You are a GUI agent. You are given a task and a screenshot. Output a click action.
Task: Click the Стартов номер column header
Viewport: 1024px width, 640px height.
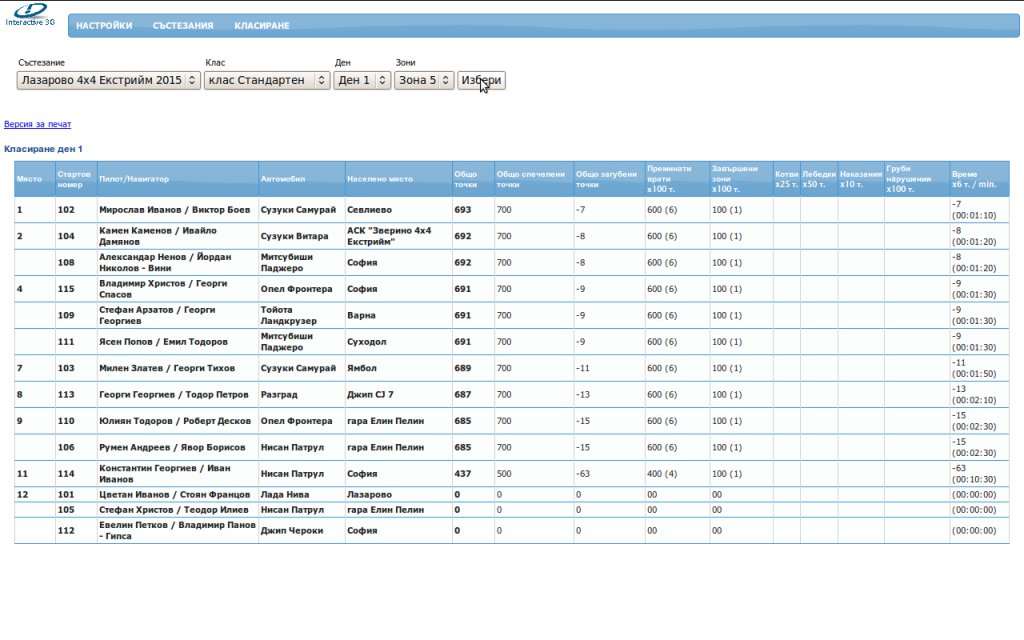pos(74,179)
